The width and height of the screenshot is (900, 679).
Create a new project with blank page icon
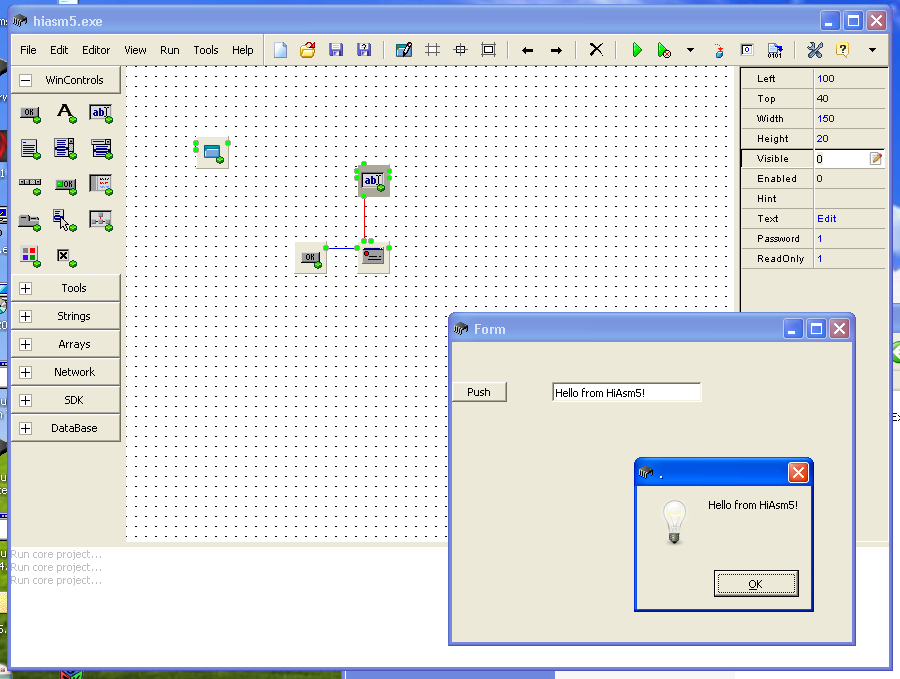click(x=281, y=50)
